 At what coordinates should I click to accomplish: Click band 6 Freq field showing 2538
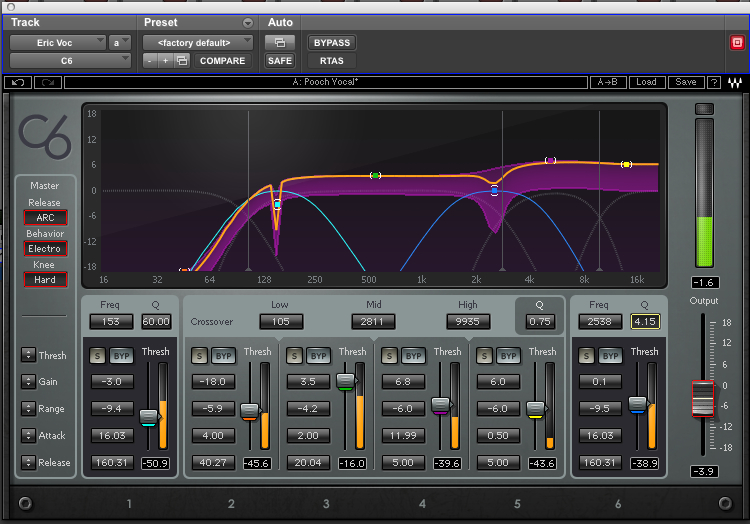tap(600, 322)
